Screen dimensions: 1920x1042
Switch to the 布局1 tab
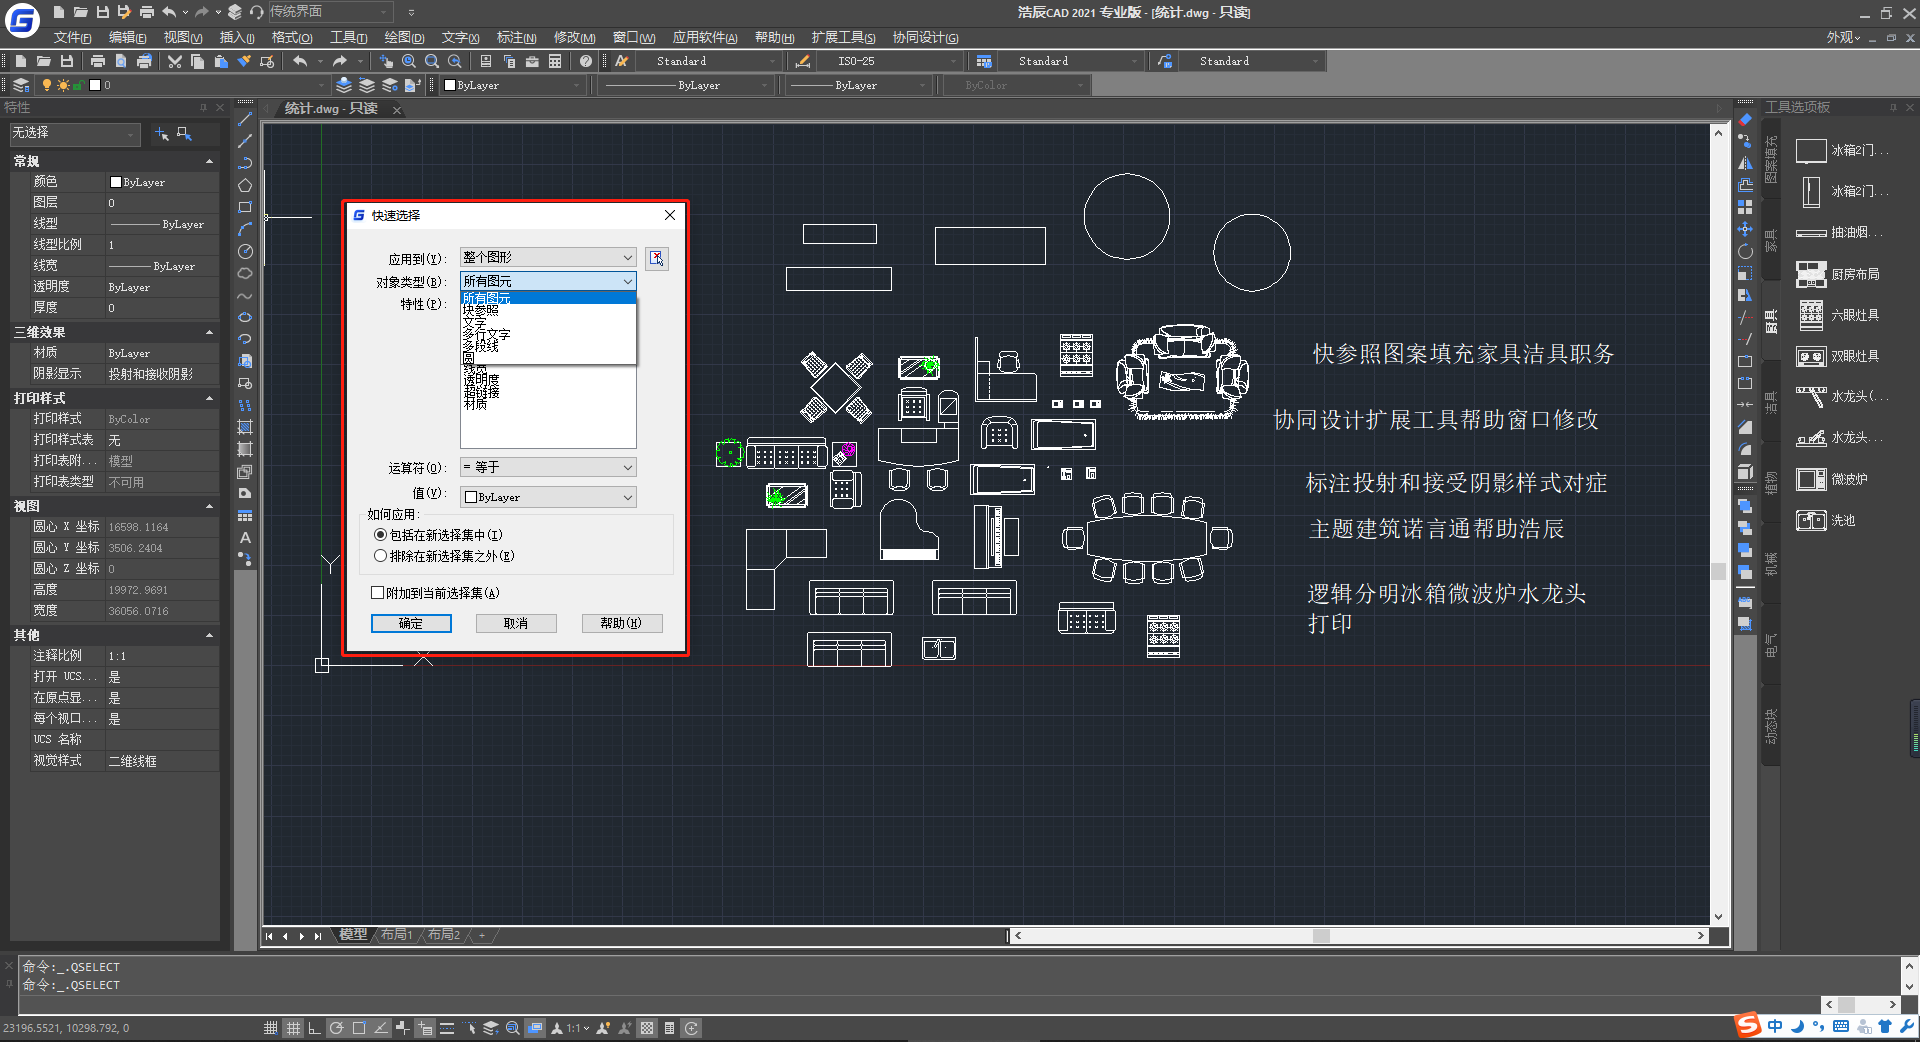397,935
